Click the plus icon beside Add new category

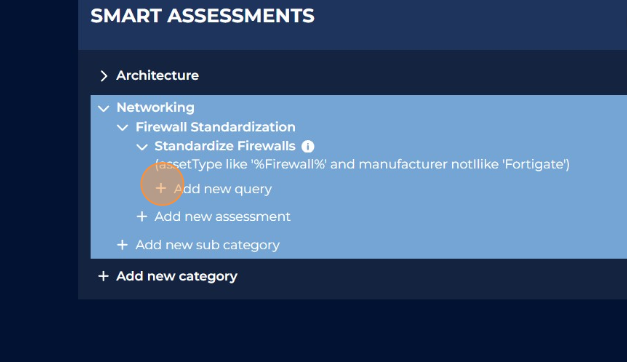(104, 276)
